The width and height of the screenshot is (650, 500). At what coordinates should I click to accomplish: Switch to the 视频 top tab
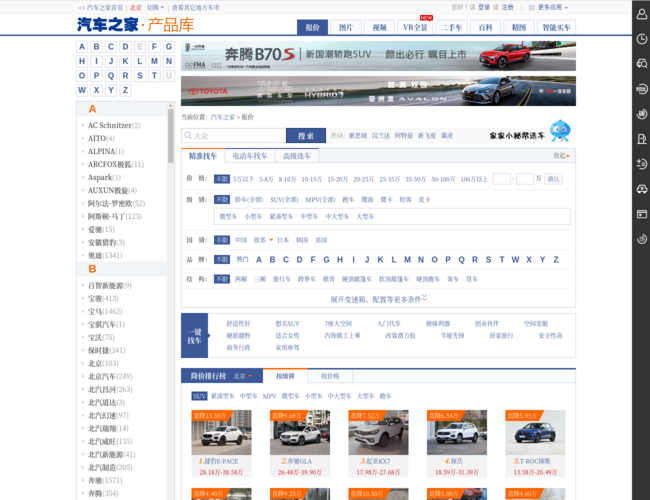[379, 27]
